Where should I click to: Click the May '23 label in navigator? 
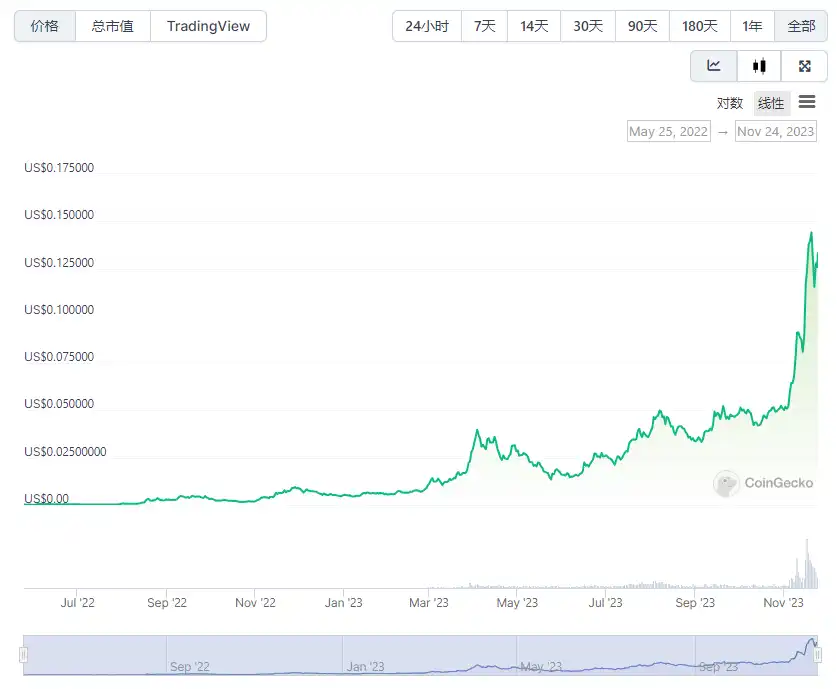pos(541,667)
